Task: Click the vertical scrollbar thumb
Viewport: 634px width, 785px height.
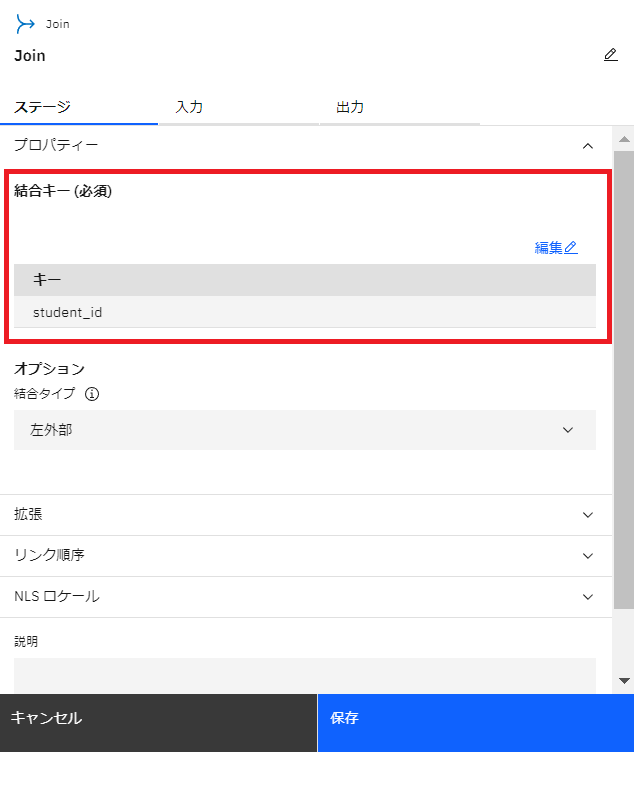Action: click(x=624, y=379)
